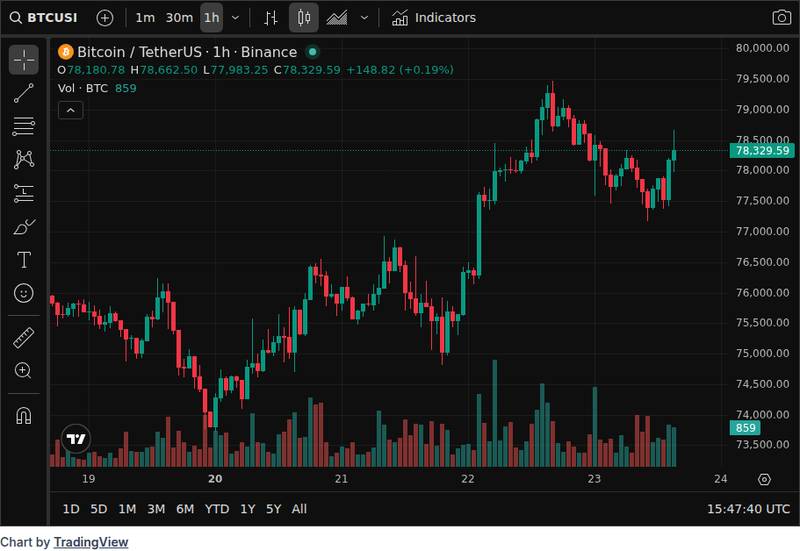Set date range to 5Y

coord(273,509)
